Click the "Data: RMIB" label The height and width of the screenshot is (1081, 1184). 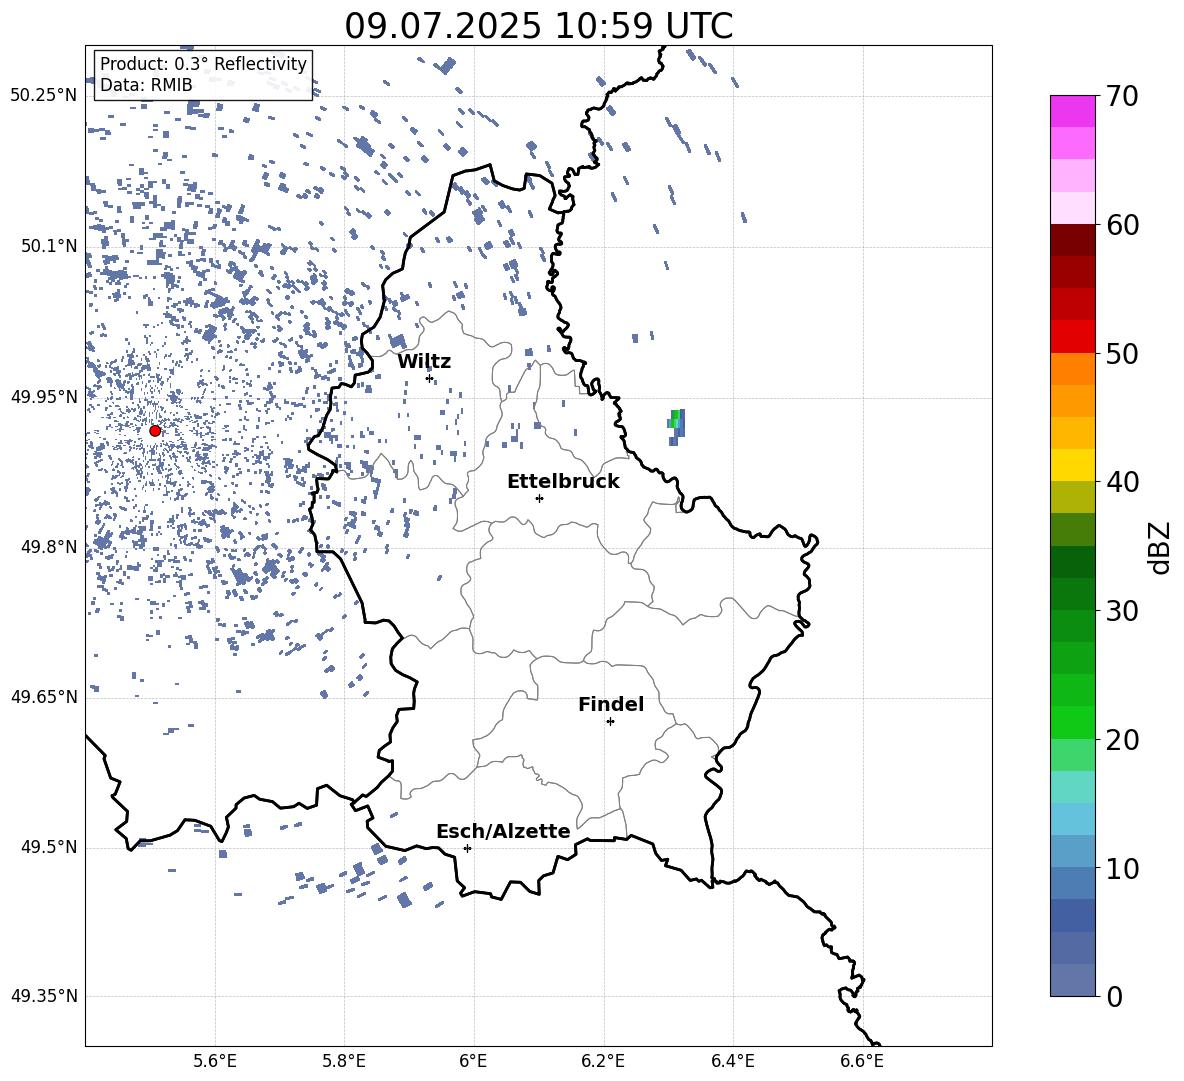146,85
